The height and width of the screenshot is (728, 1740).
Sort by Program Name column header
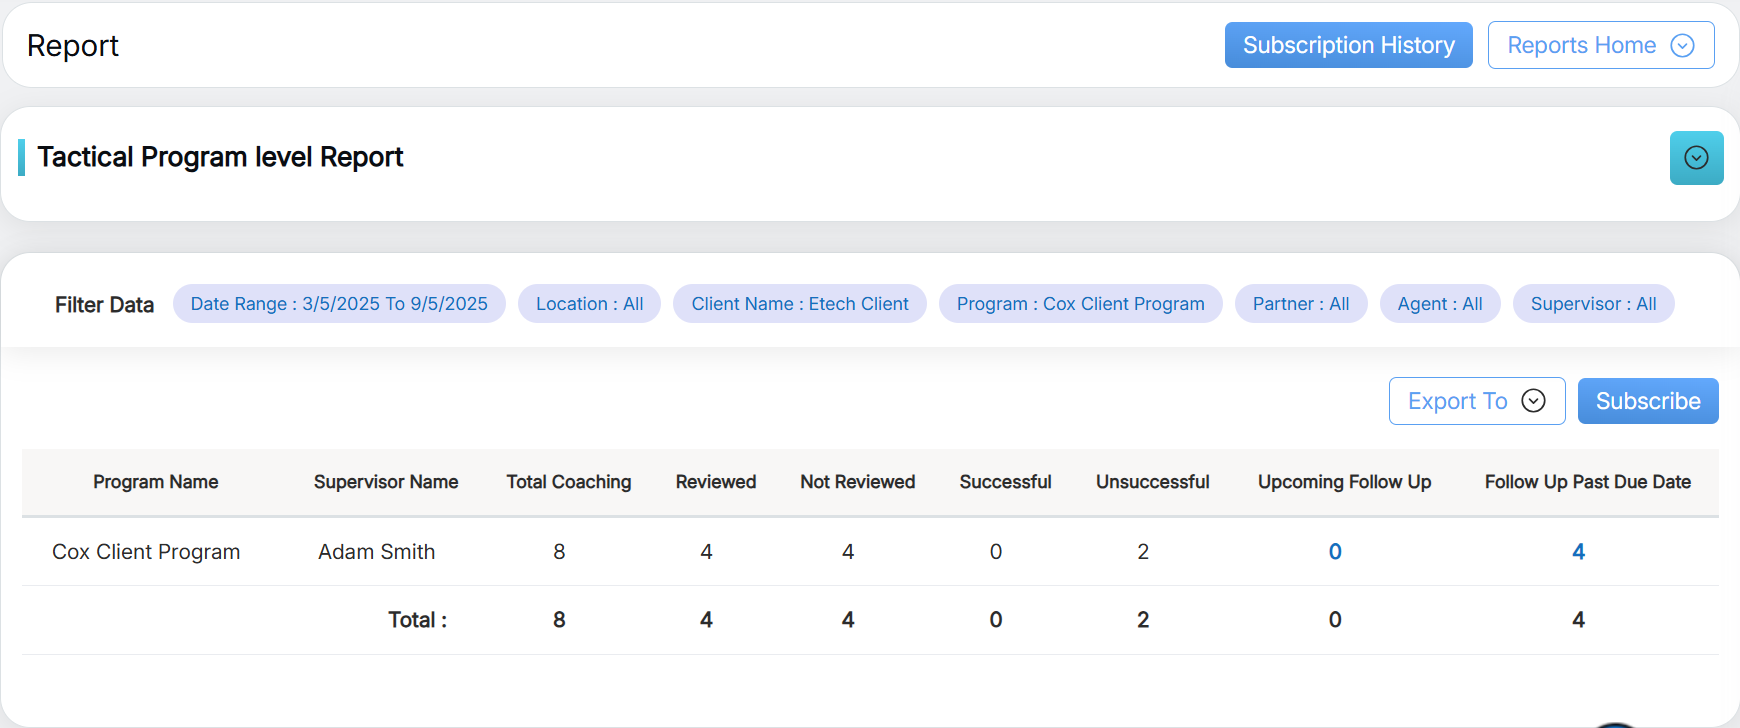point(156,482)
